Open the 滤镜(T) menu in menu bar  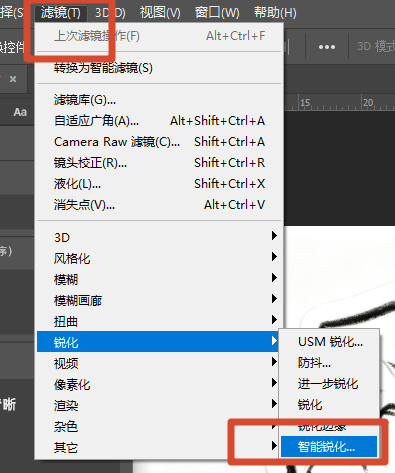(x=61, y=13)
